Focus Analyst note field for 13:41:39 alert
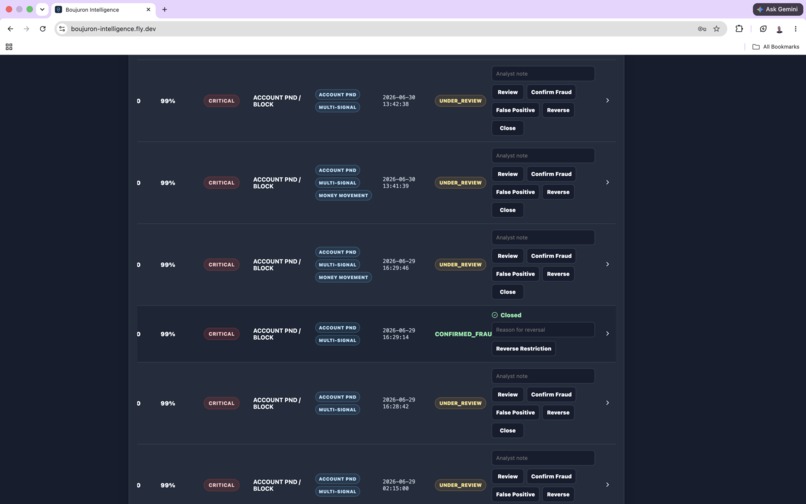The width and height of the screenshot is (806, 504). [x=543, y=155]
